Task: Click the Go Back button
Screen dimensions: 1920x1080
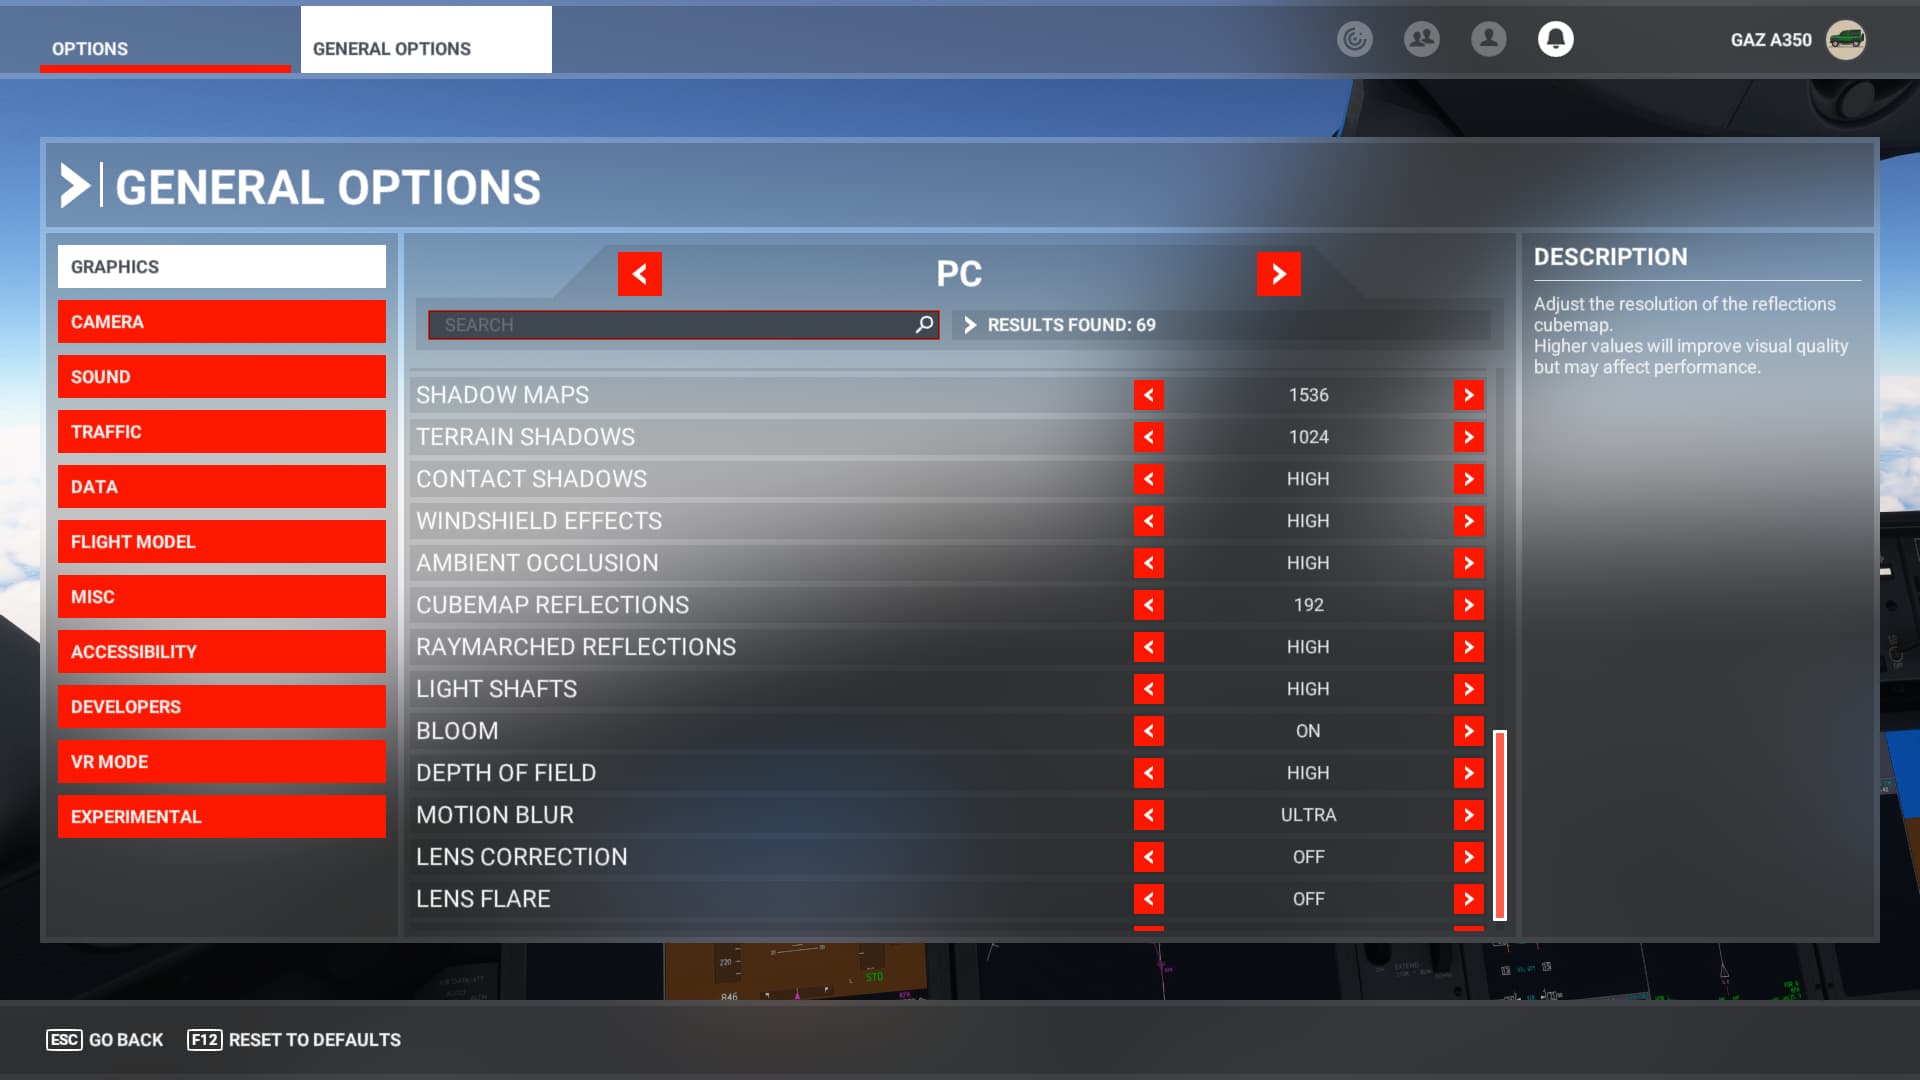Action: point(105,1040)
